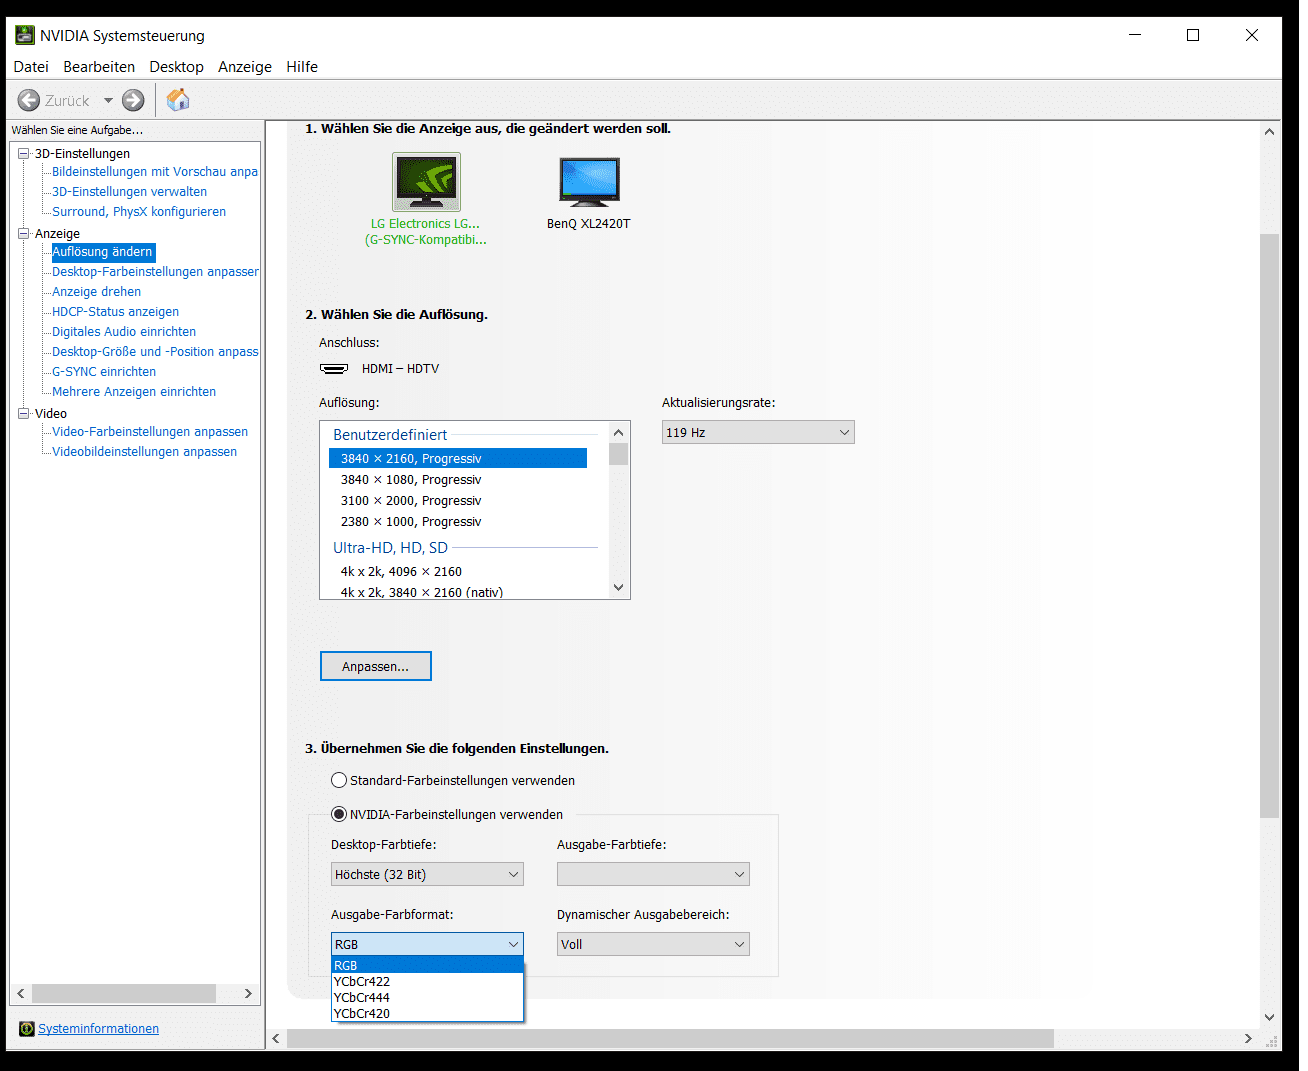Image resolution: width=1308 pixels, height=1071 pixels.
Task: Click main panel vertical scrollbar thumb
Action: pyautogui.click(x=1270, y=526)
